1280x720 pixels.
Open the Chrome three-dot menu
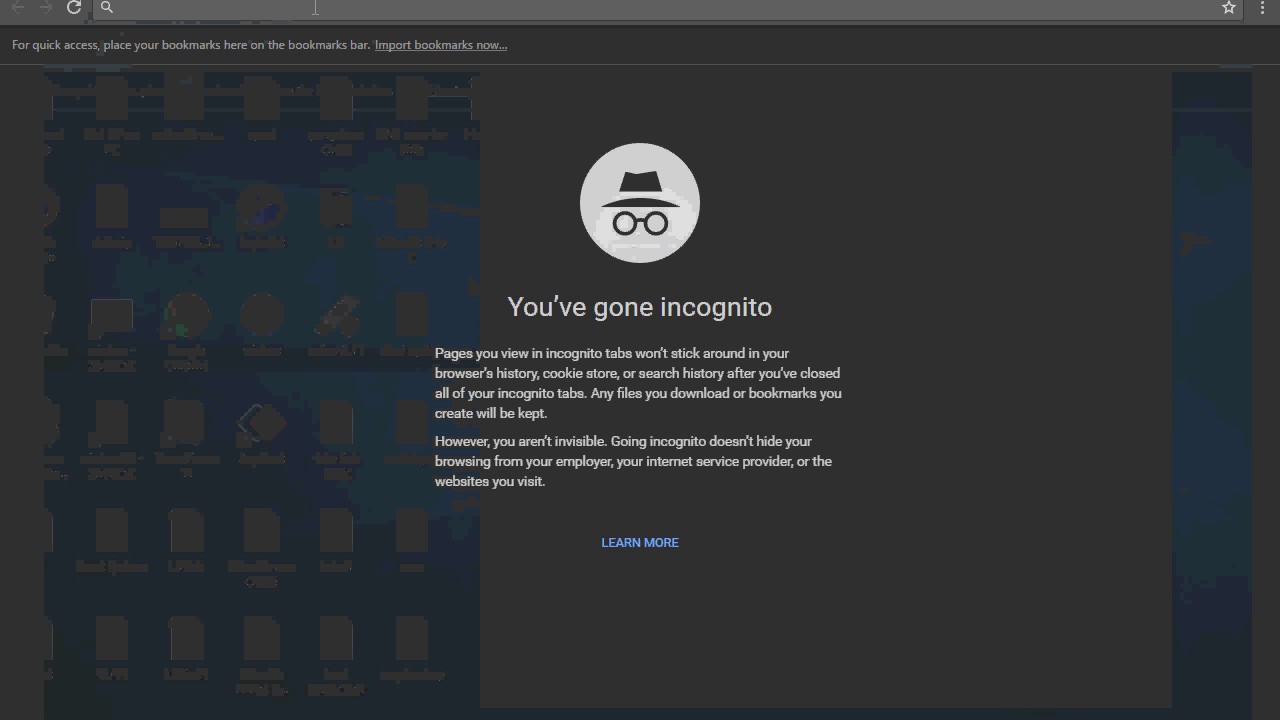(1263, 8)
